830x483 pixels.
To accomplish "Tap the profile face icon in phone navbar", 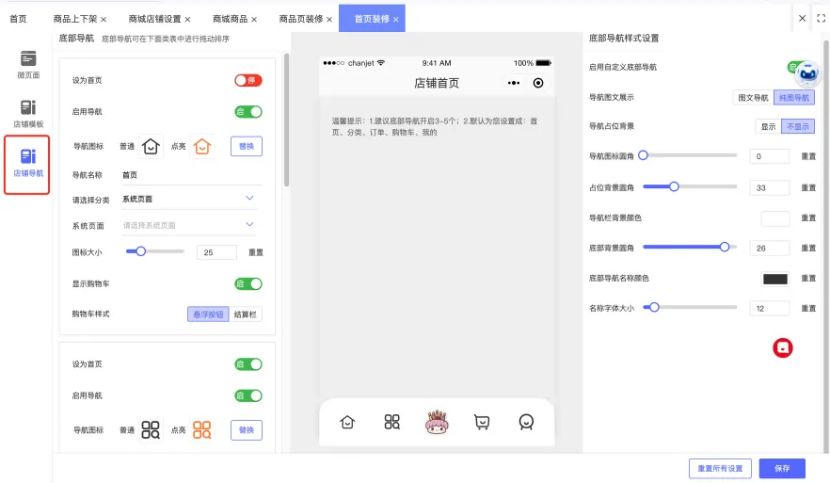I will (527, 422).
